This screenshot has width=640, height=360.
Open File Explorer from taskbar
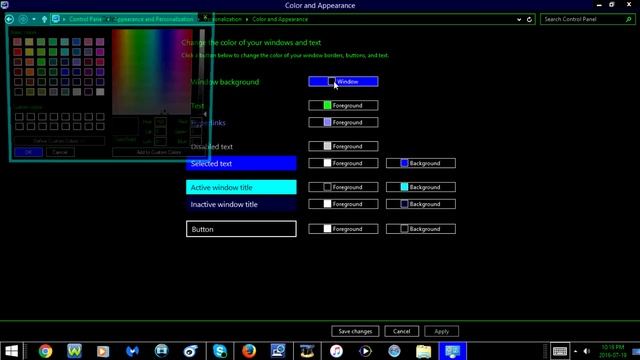tap(423, 351)
